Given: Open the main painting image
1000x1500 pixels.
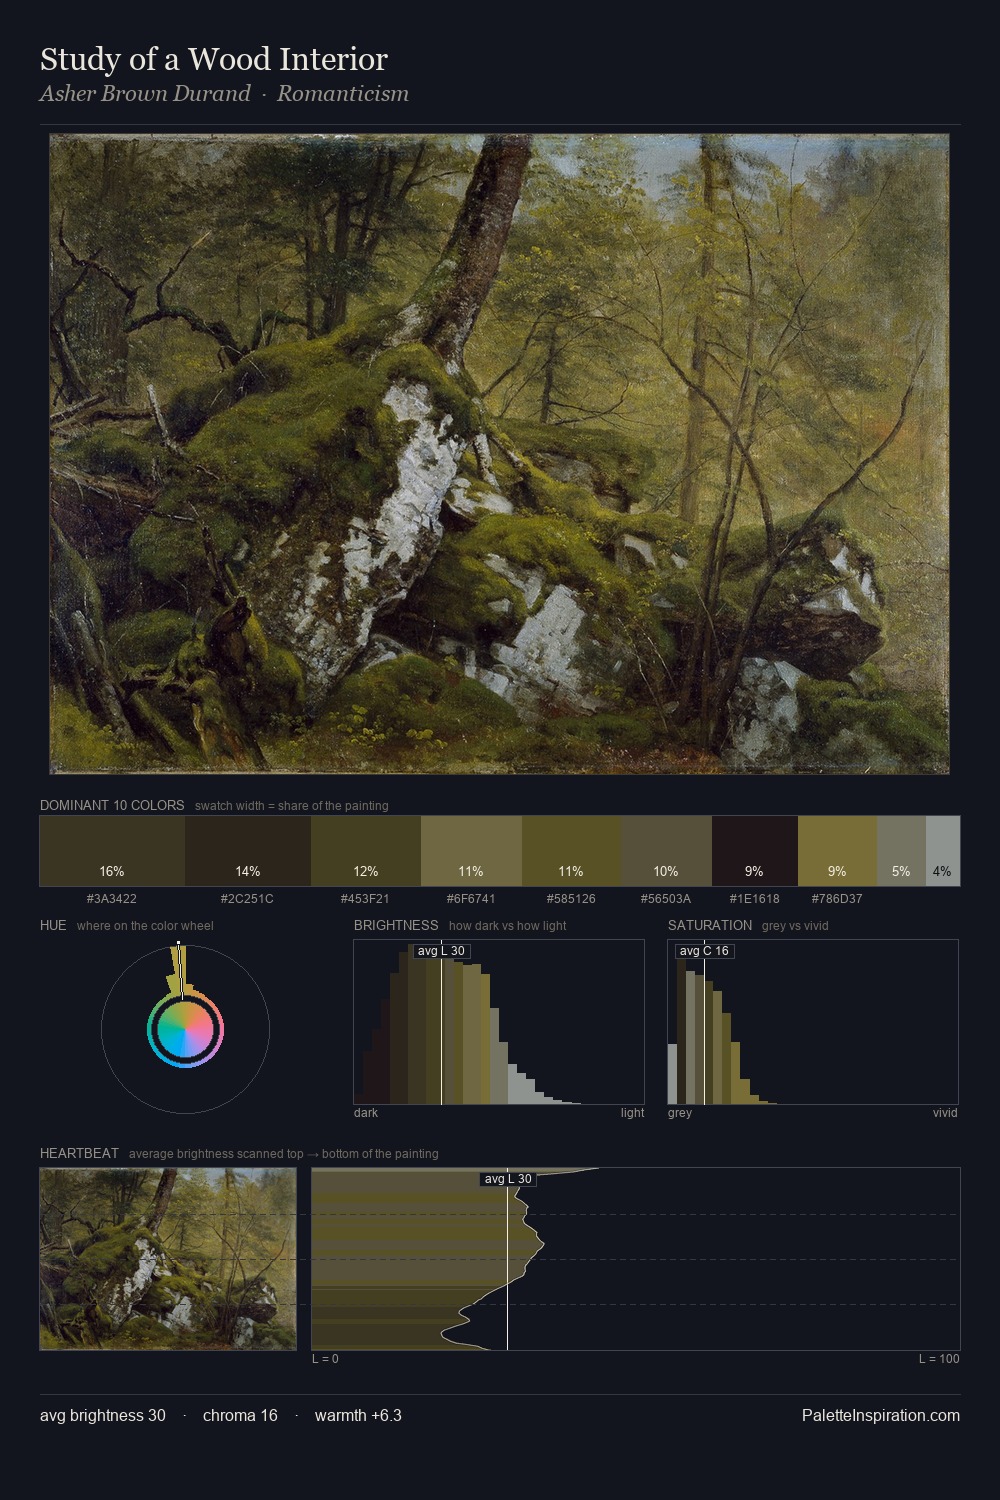Looking at the screenshot, I should click(499, 454).
